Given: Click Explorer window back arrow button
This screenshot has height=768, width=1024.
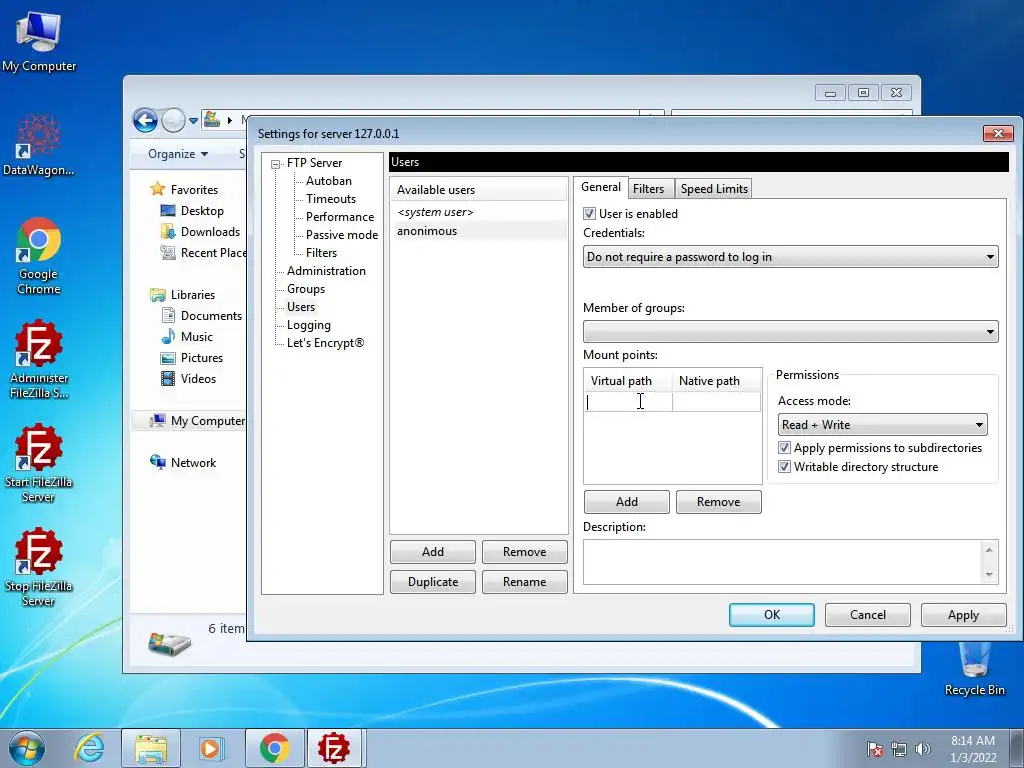Looking at the screenshot, I should pyautogui.click(x=145, y=120).
